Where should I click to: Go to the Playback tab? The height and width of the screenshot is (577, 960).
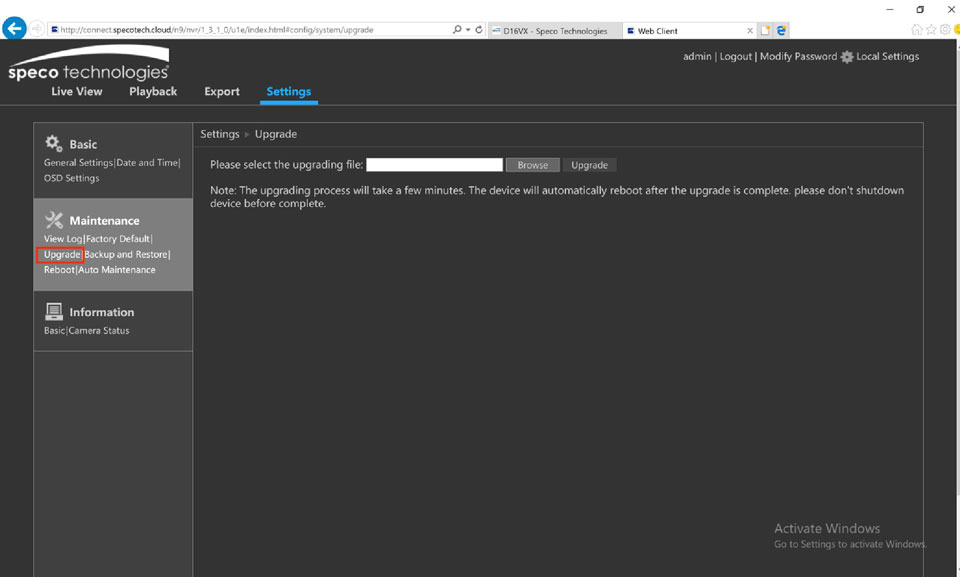point(153,91)
